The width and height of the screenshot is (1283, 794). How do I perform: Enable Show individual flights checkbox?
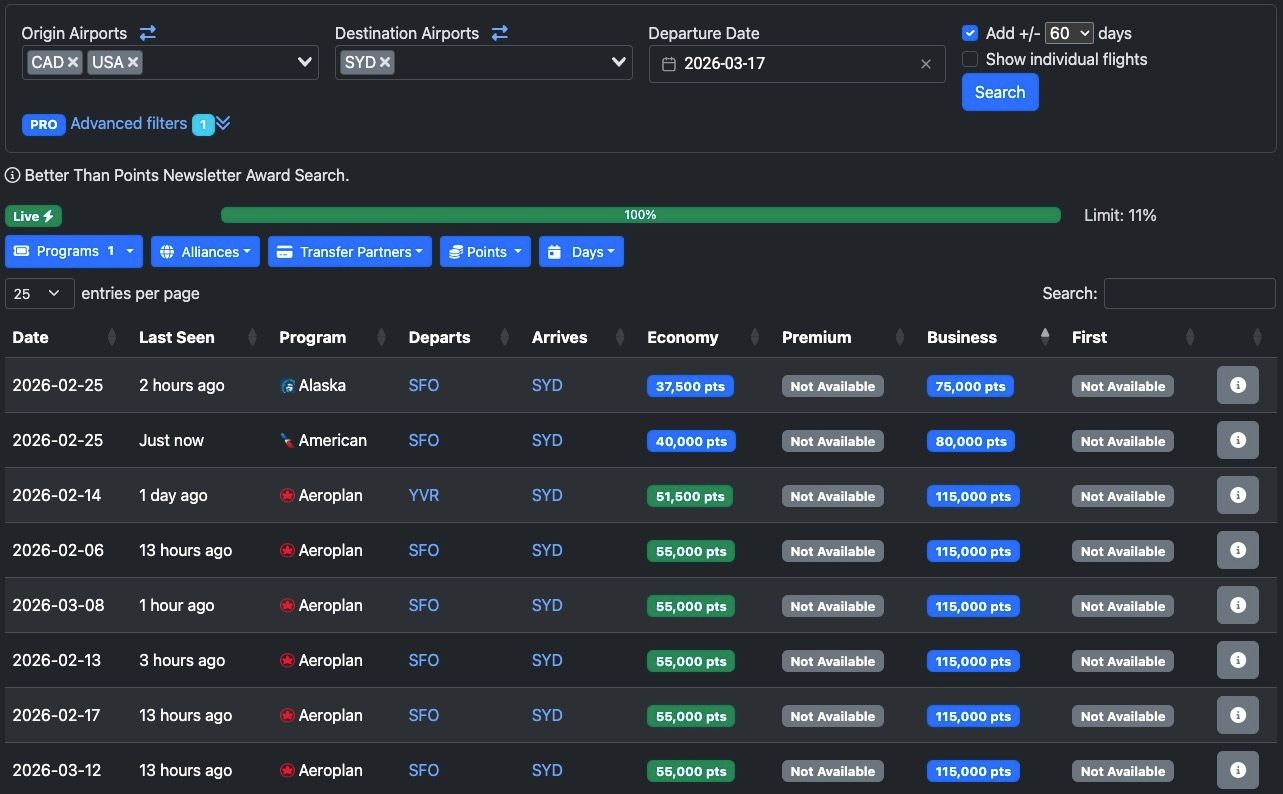(970, 59)
